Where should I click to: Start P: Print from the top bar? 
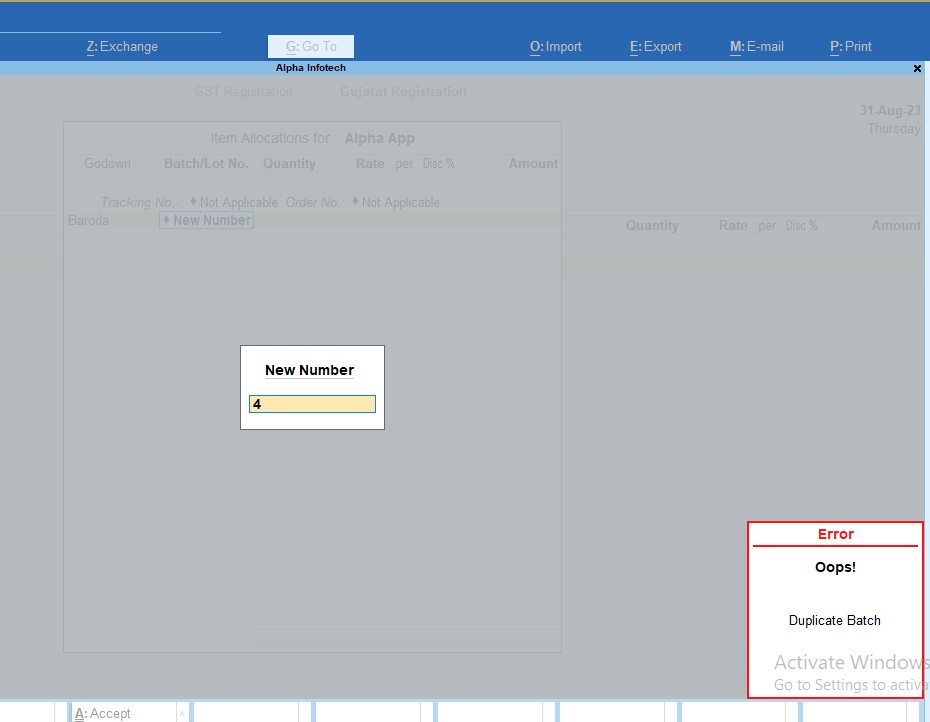pyautogui.click(x=850, y=46)
